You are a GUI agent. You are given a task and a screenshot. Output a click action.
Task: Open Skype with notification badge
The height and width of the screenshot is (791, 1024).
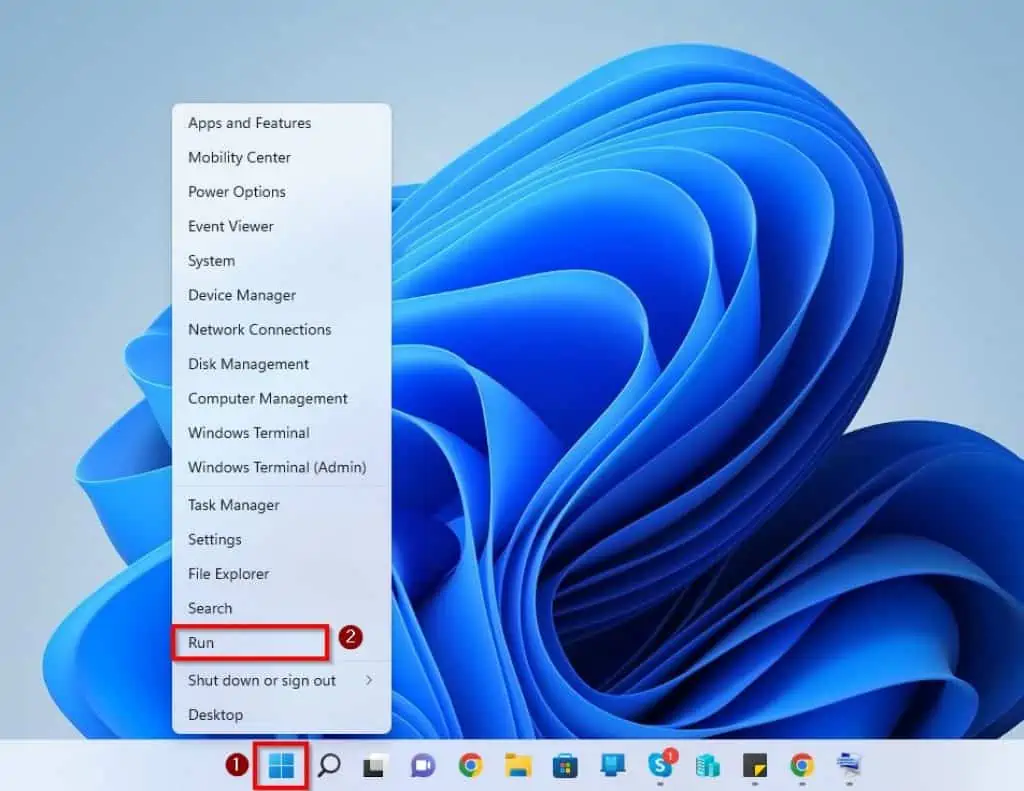point(660,766)
